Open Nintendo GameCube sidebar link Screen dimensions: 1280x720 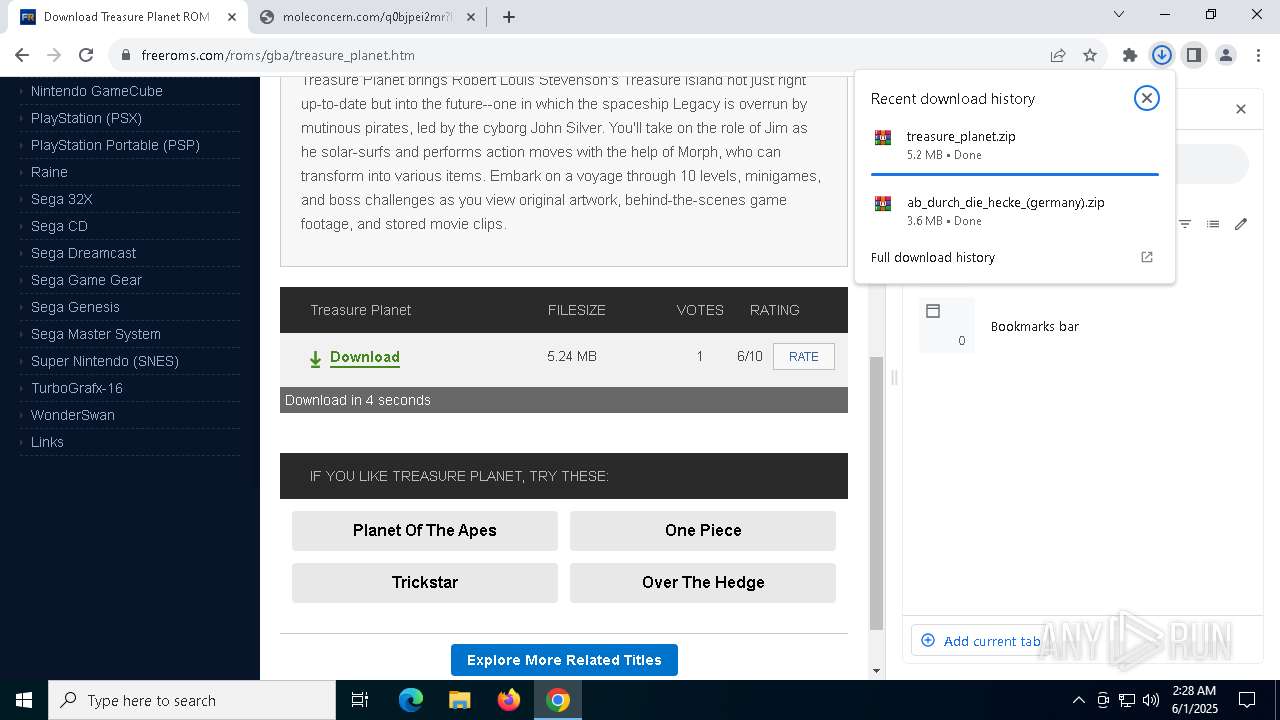click(97, 91)
